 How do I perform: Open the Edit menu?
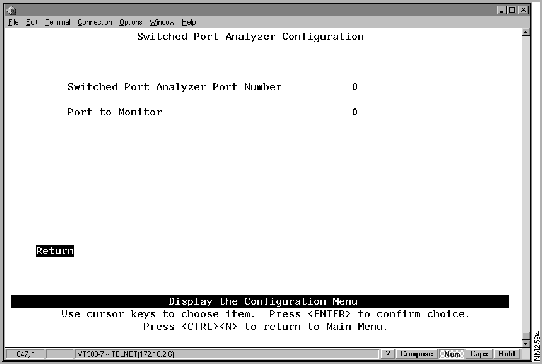coord(31,22)
